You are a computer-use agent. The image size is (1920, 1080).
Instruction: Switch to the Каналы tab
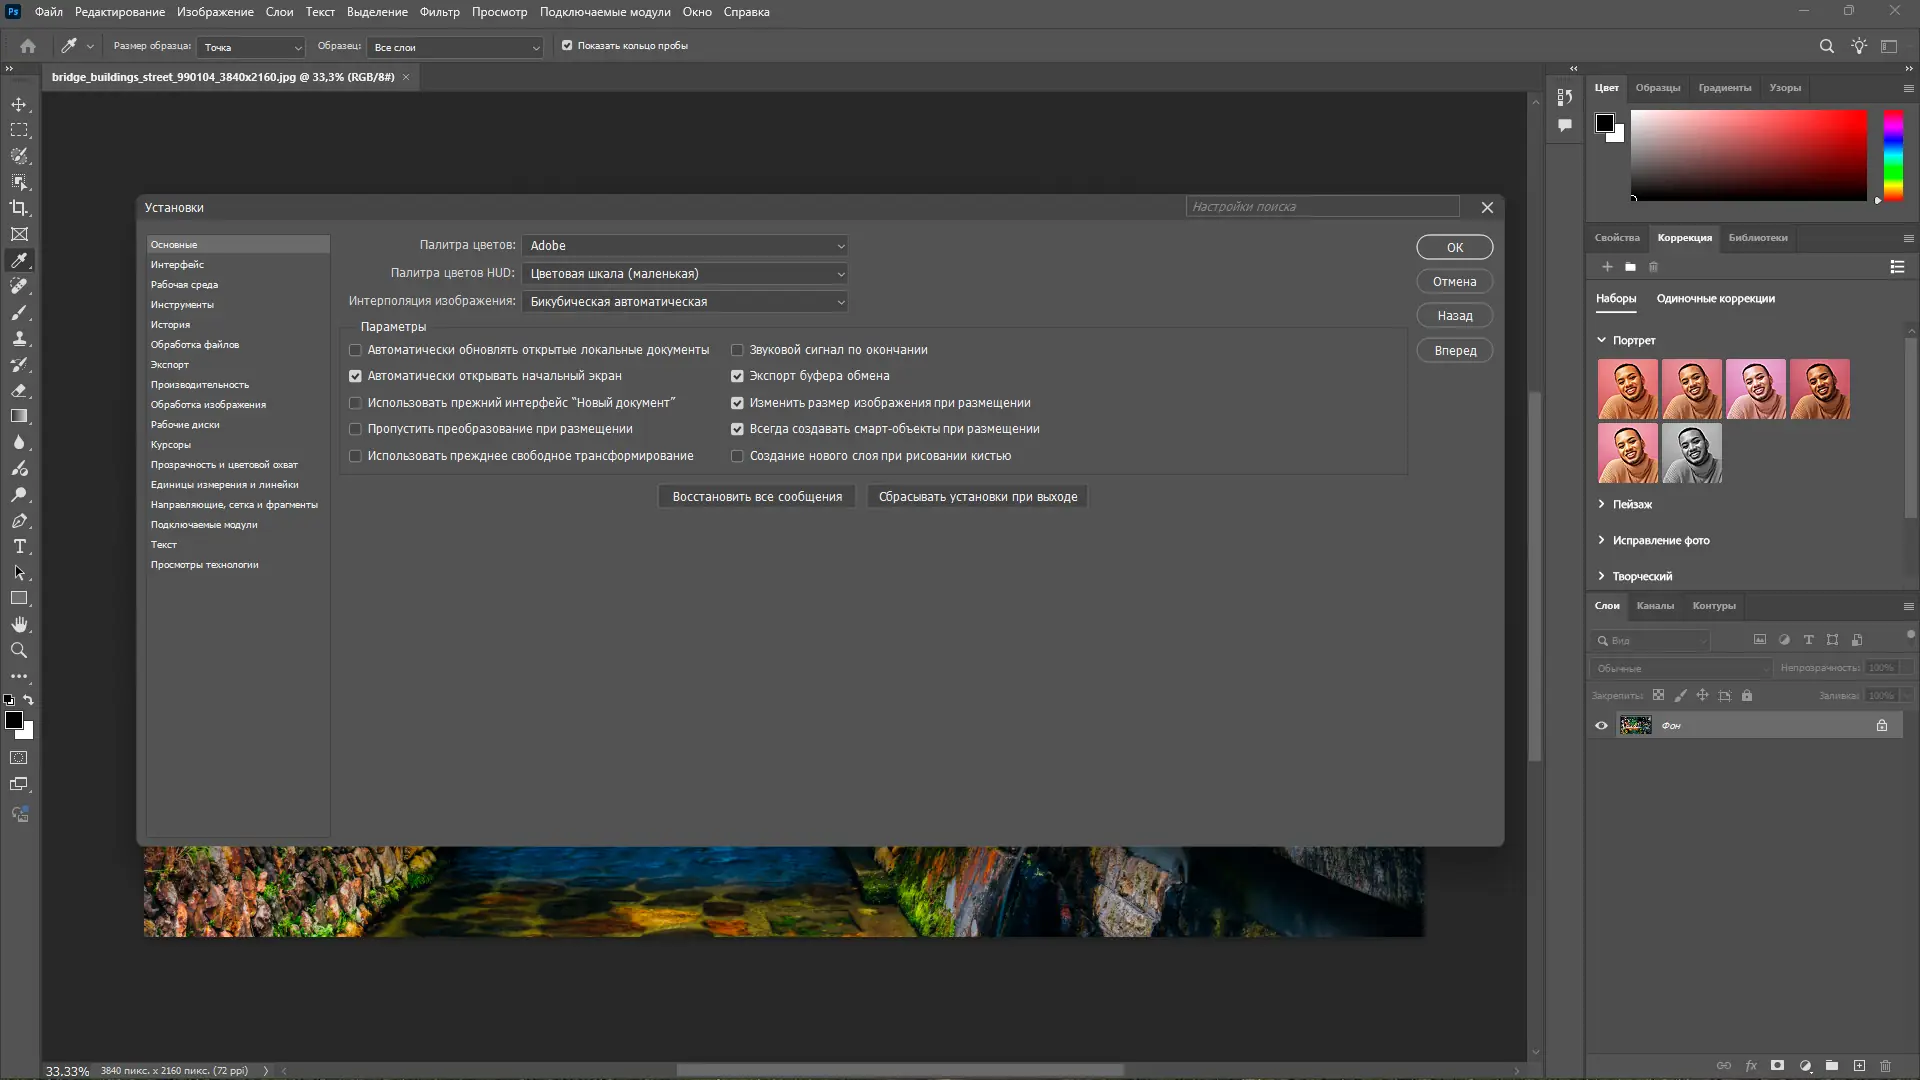[1654, 606]
